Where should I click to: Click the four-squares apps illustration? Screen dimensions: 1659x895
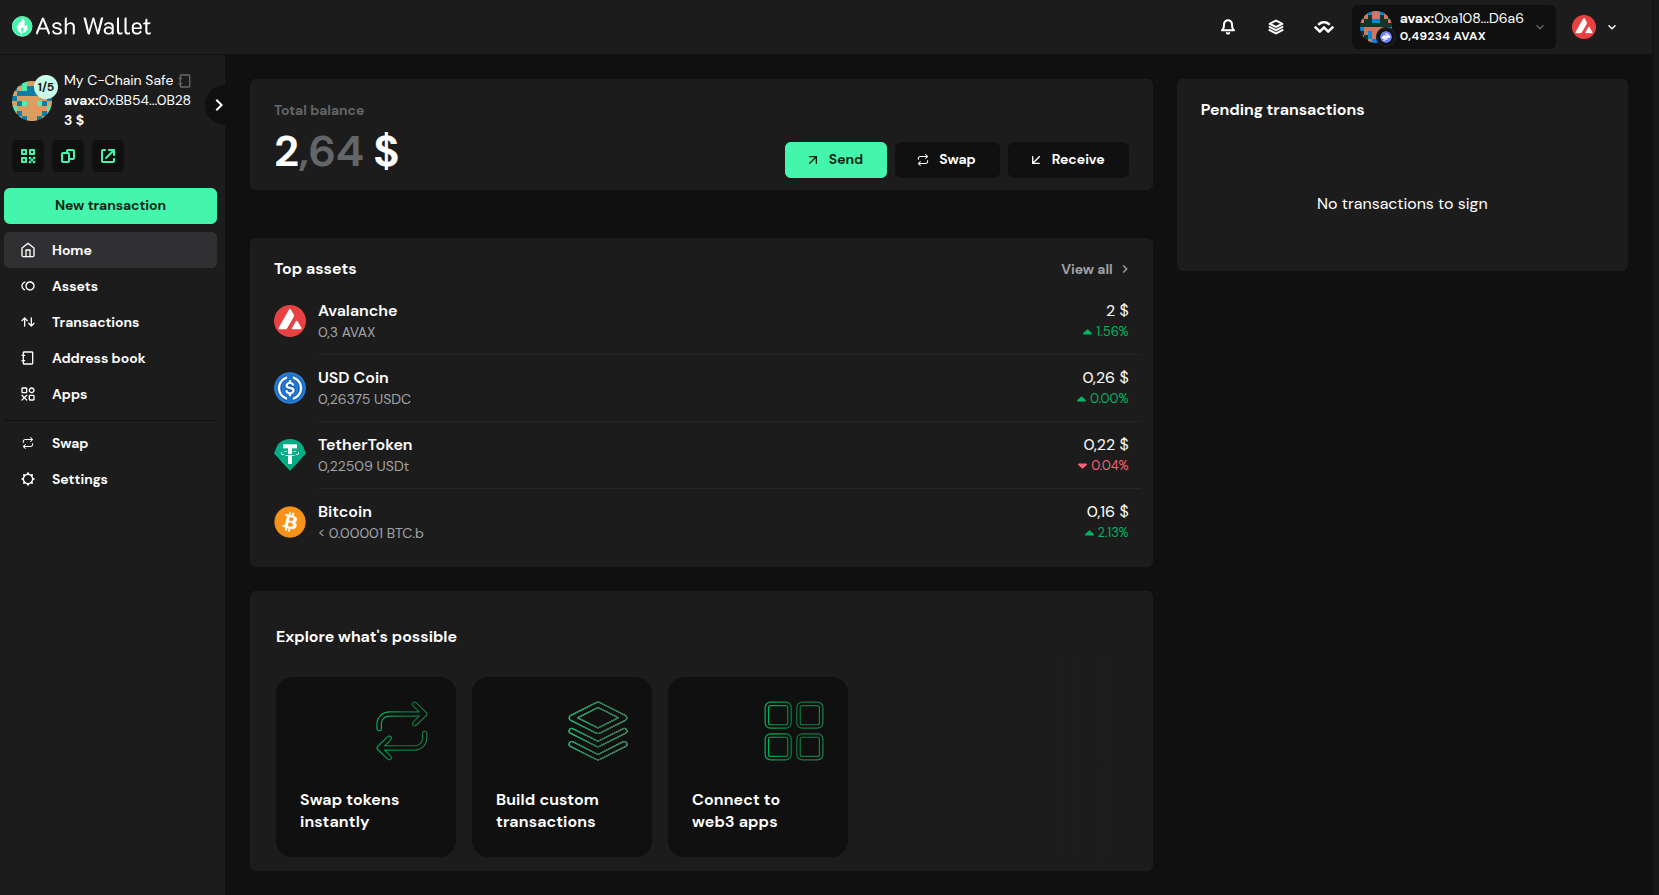(x=794, y=731)
